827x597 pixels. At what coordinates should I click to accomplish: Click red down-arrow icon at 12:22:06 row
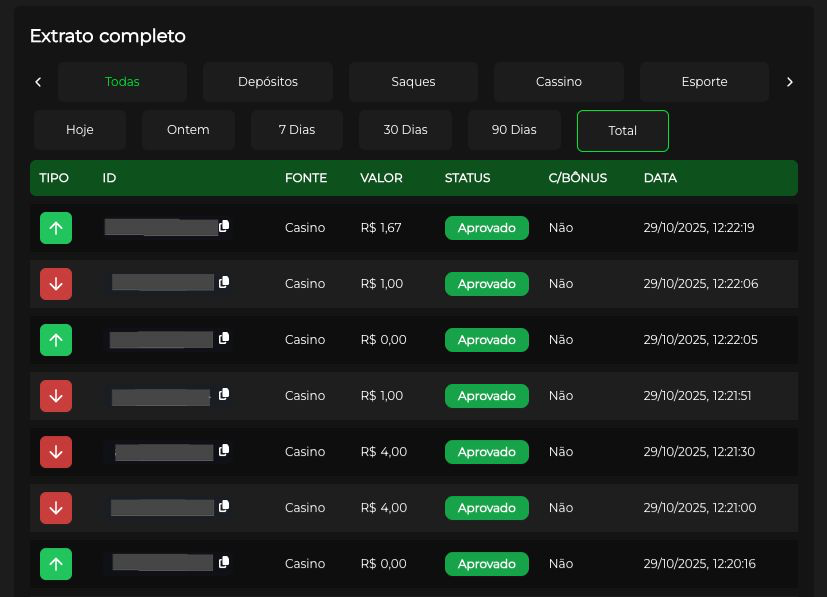[x=56, y=284]
